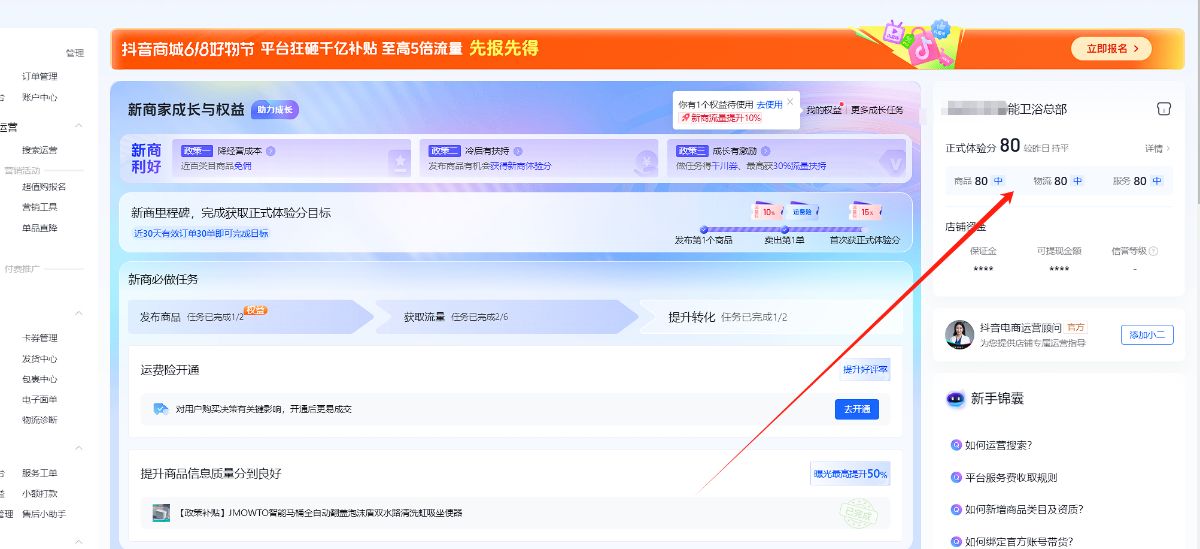Open 我的权益
This screenshot has width=1200, height=549.
pos(824,110)
